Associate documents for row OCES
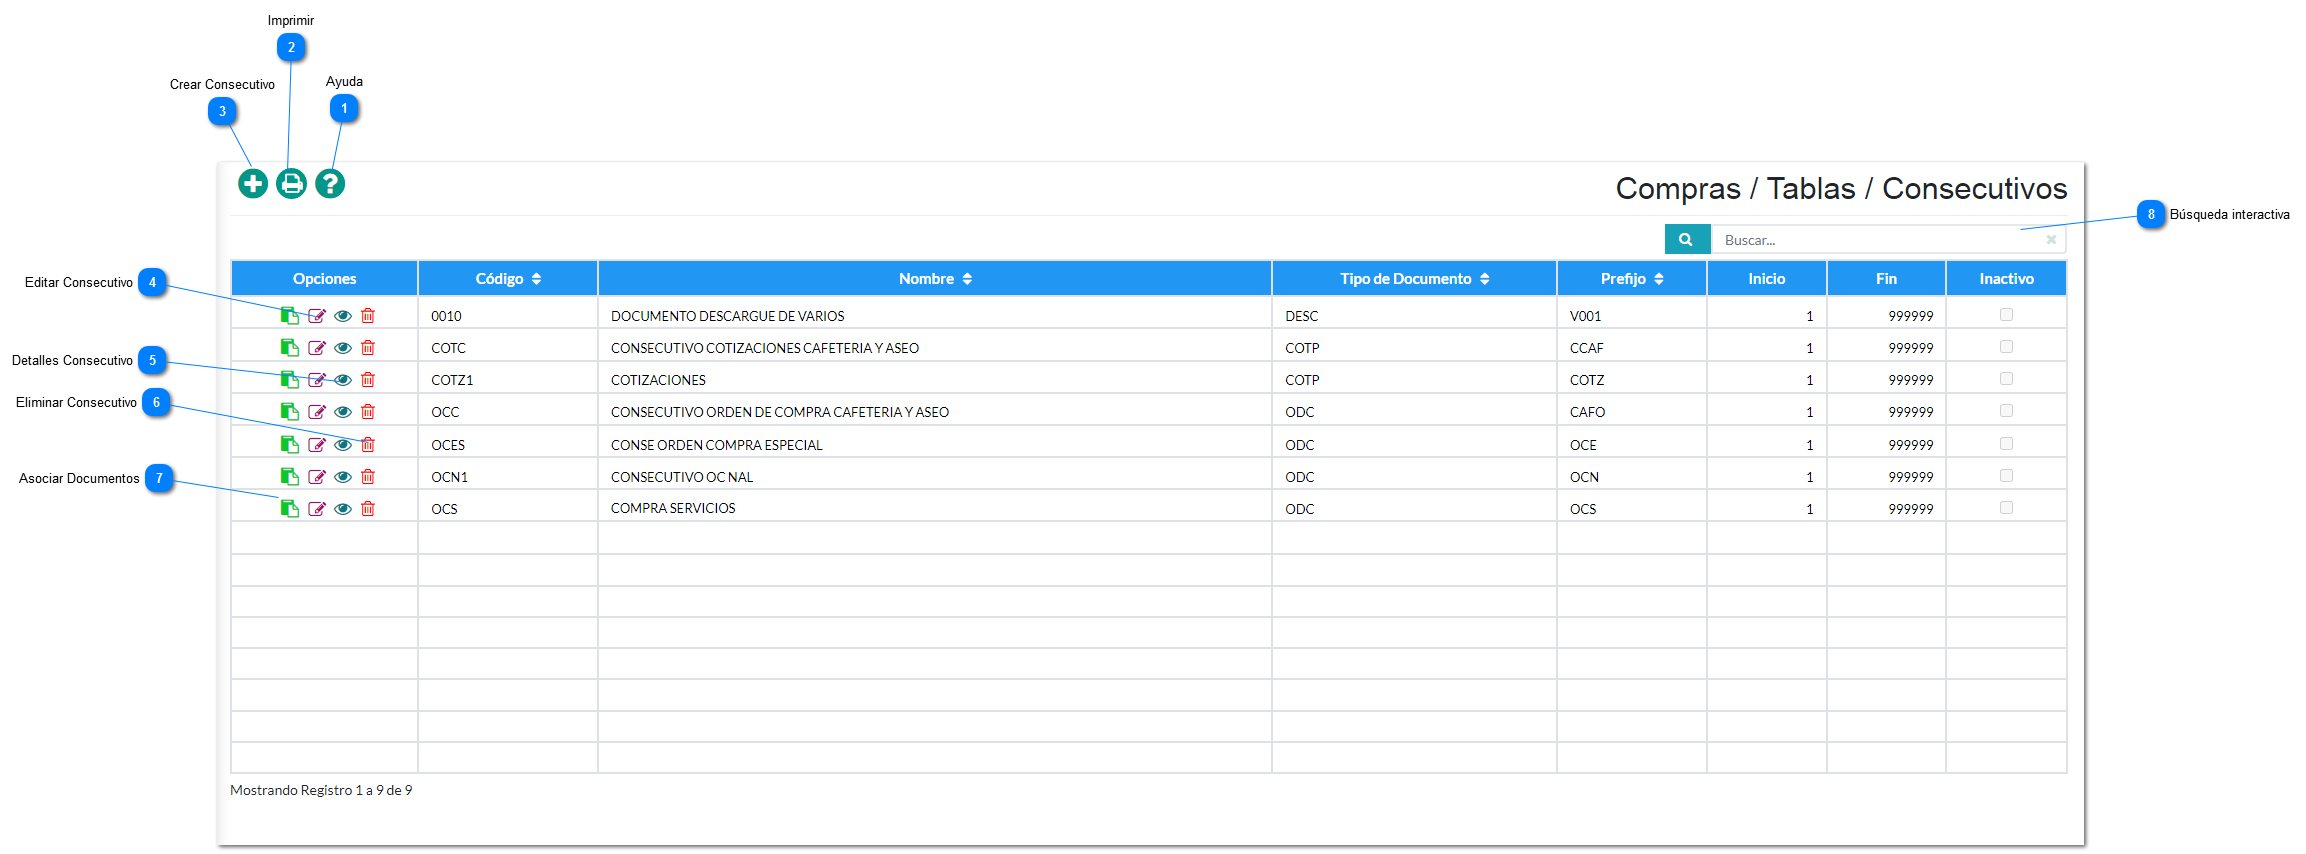The height and width of the screenshot is (854, 2306). tap(290, 445)
